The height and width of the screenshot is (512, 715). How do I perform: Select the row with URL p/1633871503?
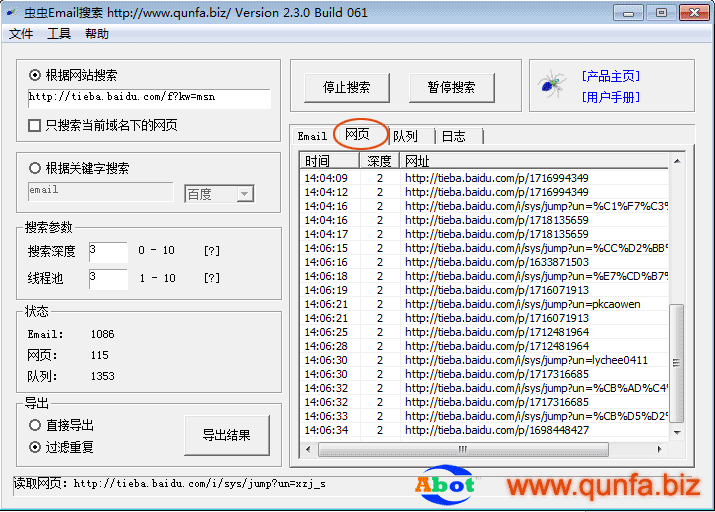484,262
